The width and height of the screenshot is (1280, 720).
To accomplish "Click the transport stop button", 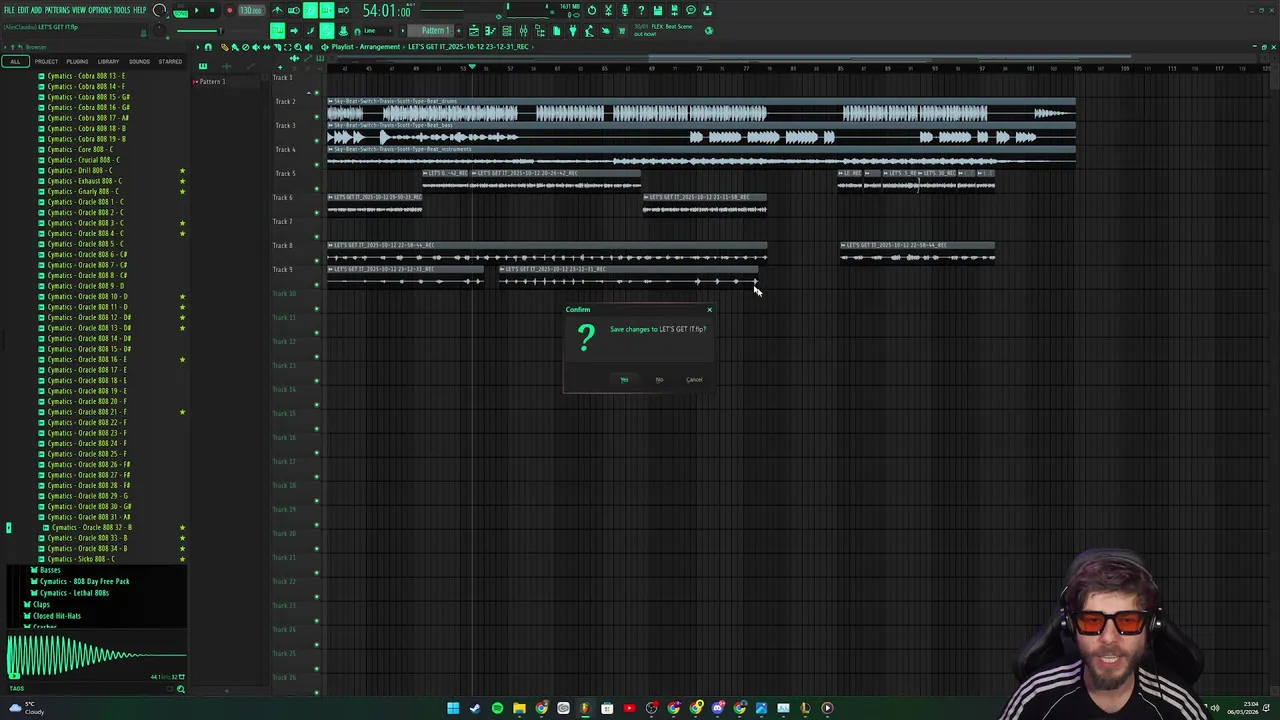I will (212, 10).
